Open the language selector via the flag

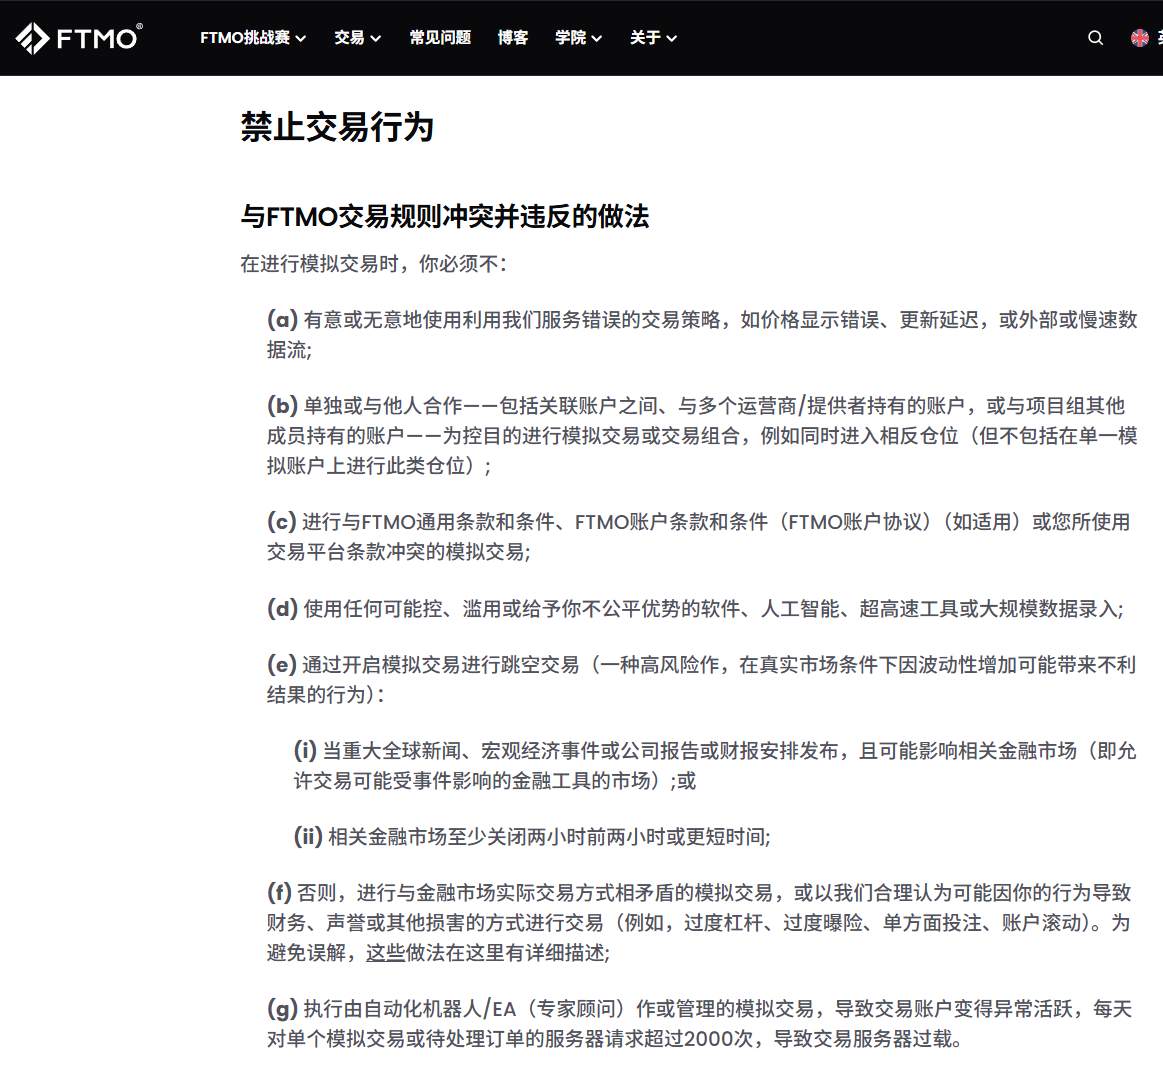pyautogui.click(x=1140, y=37)
